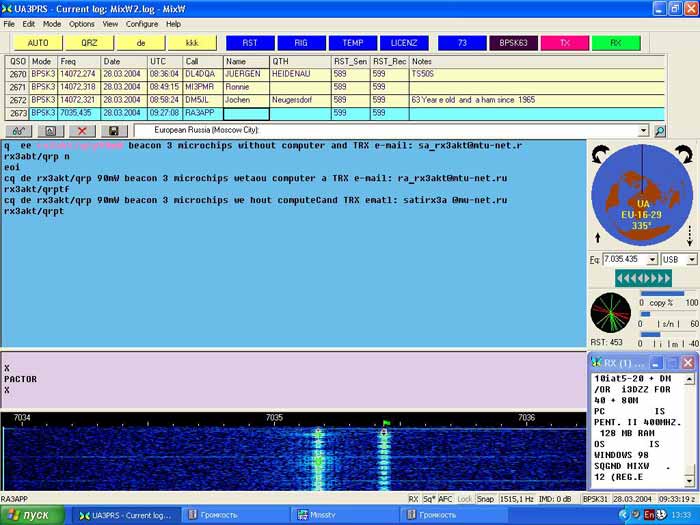Open the Mode menu
This screenshot has width=700, height=525.
pos(52,23)
